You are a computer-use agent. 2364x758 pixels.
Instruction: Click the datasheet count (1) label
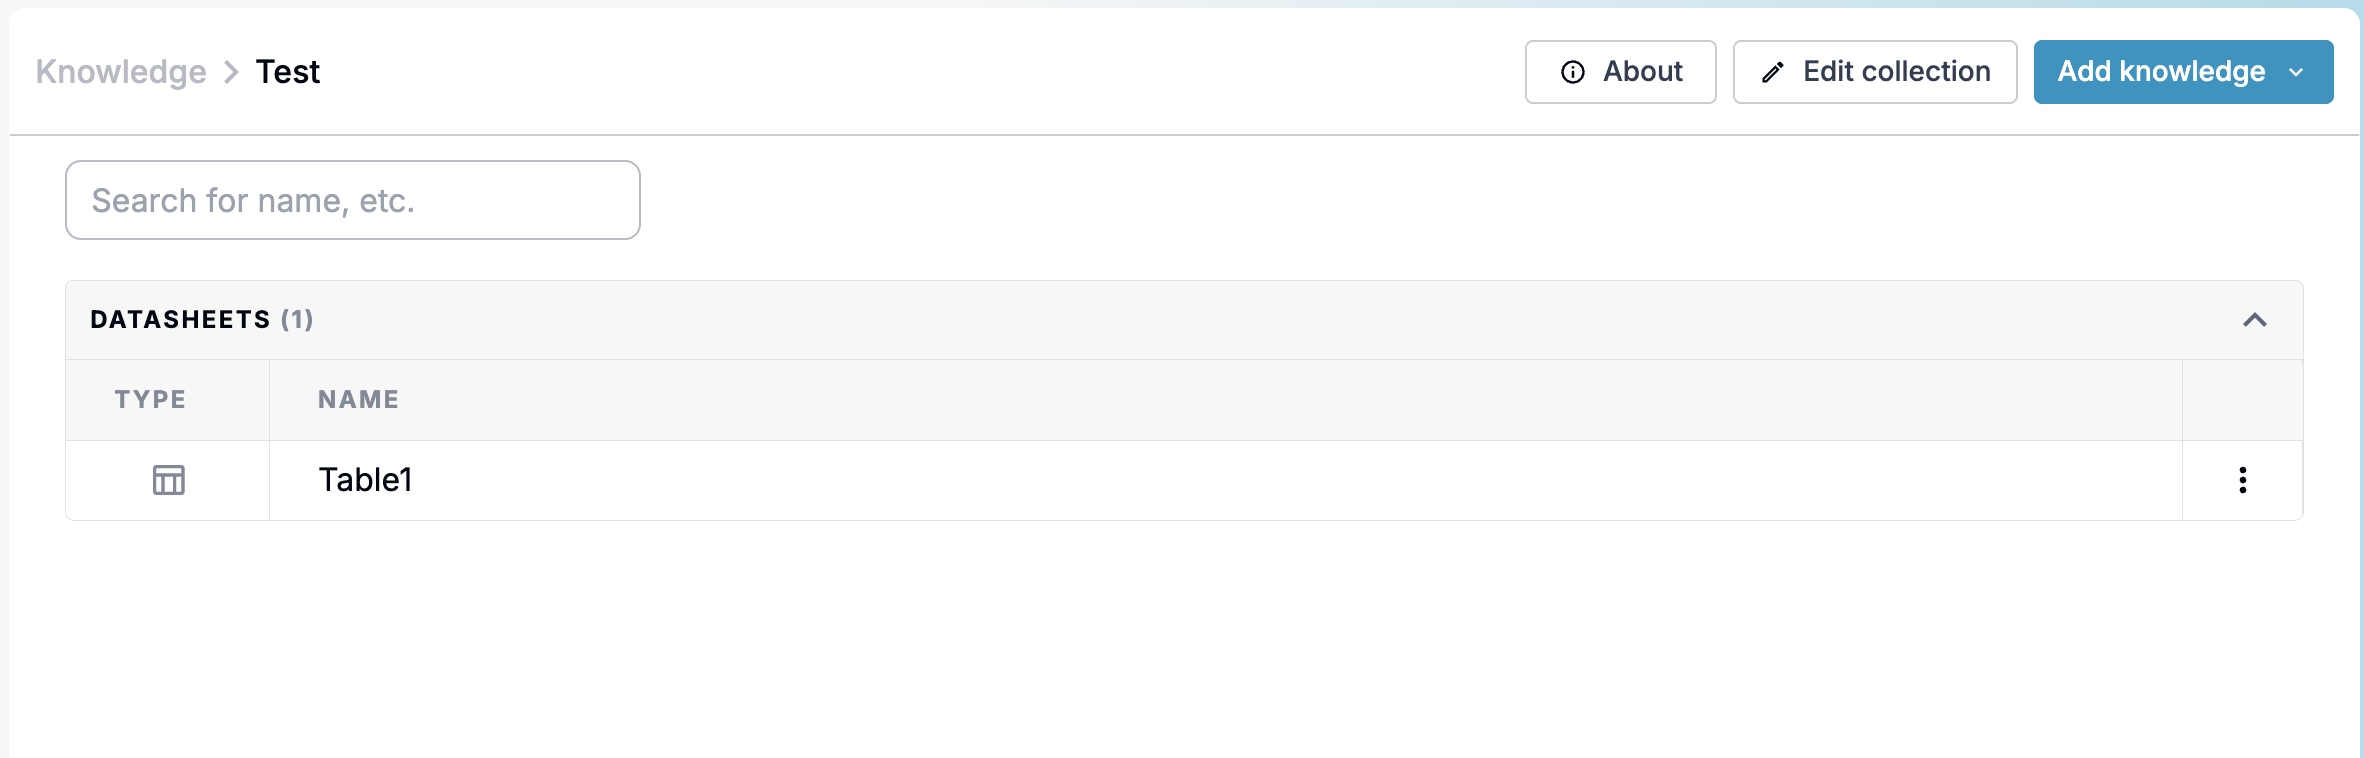pos(297,319)
